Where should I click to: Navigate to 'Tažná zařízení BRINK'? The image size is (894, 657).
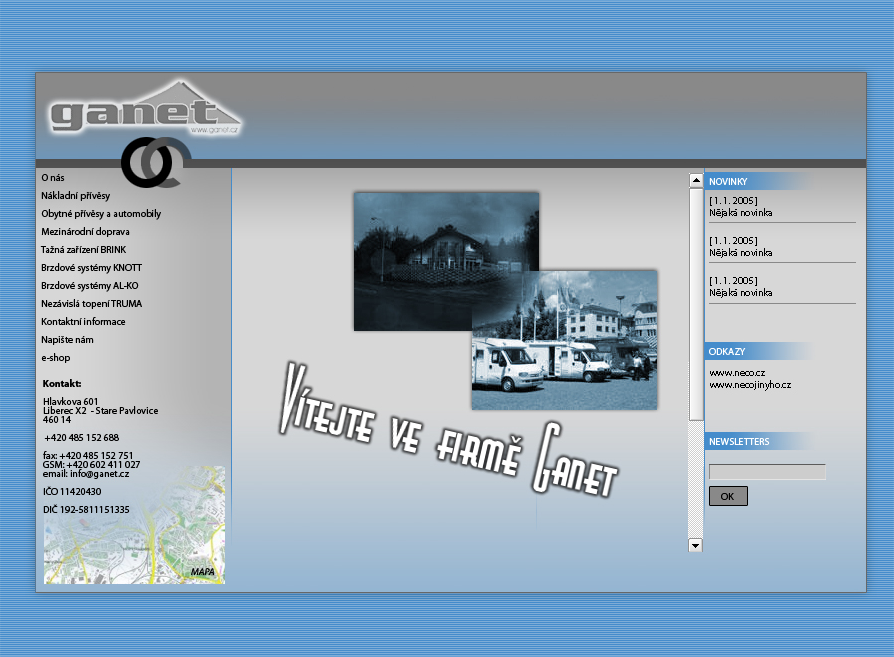click(84, 249)
